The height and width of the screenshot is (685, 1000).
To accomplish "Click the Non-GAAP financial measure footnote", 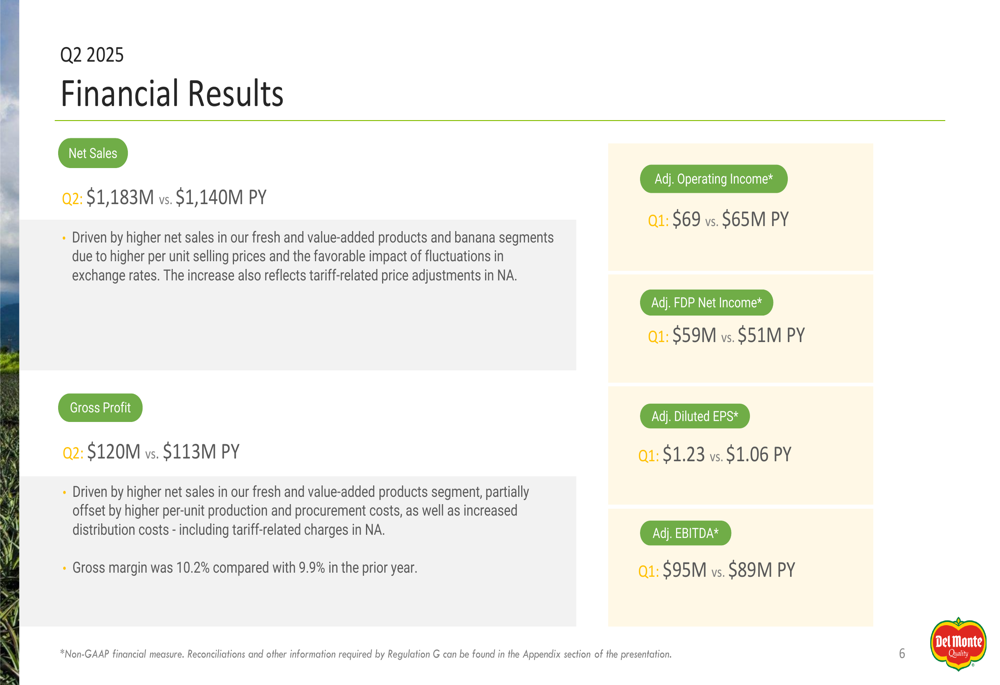I will click(x=365, y=654).
